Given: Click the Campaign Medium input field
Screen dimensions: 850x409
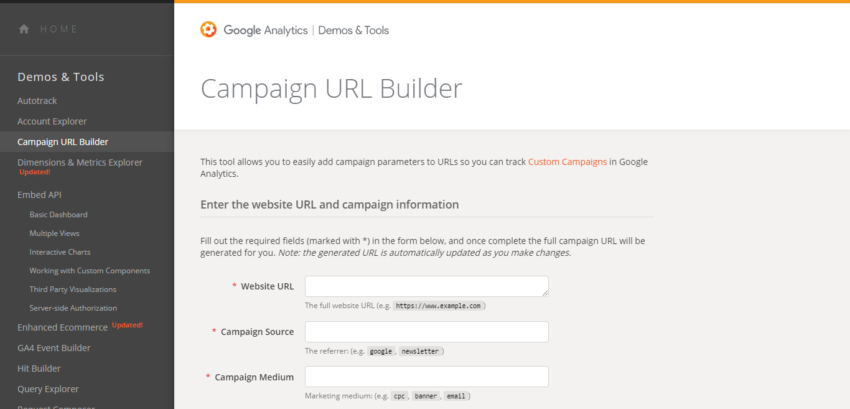Looking at the screenshot, I should (x=426, y=377).
